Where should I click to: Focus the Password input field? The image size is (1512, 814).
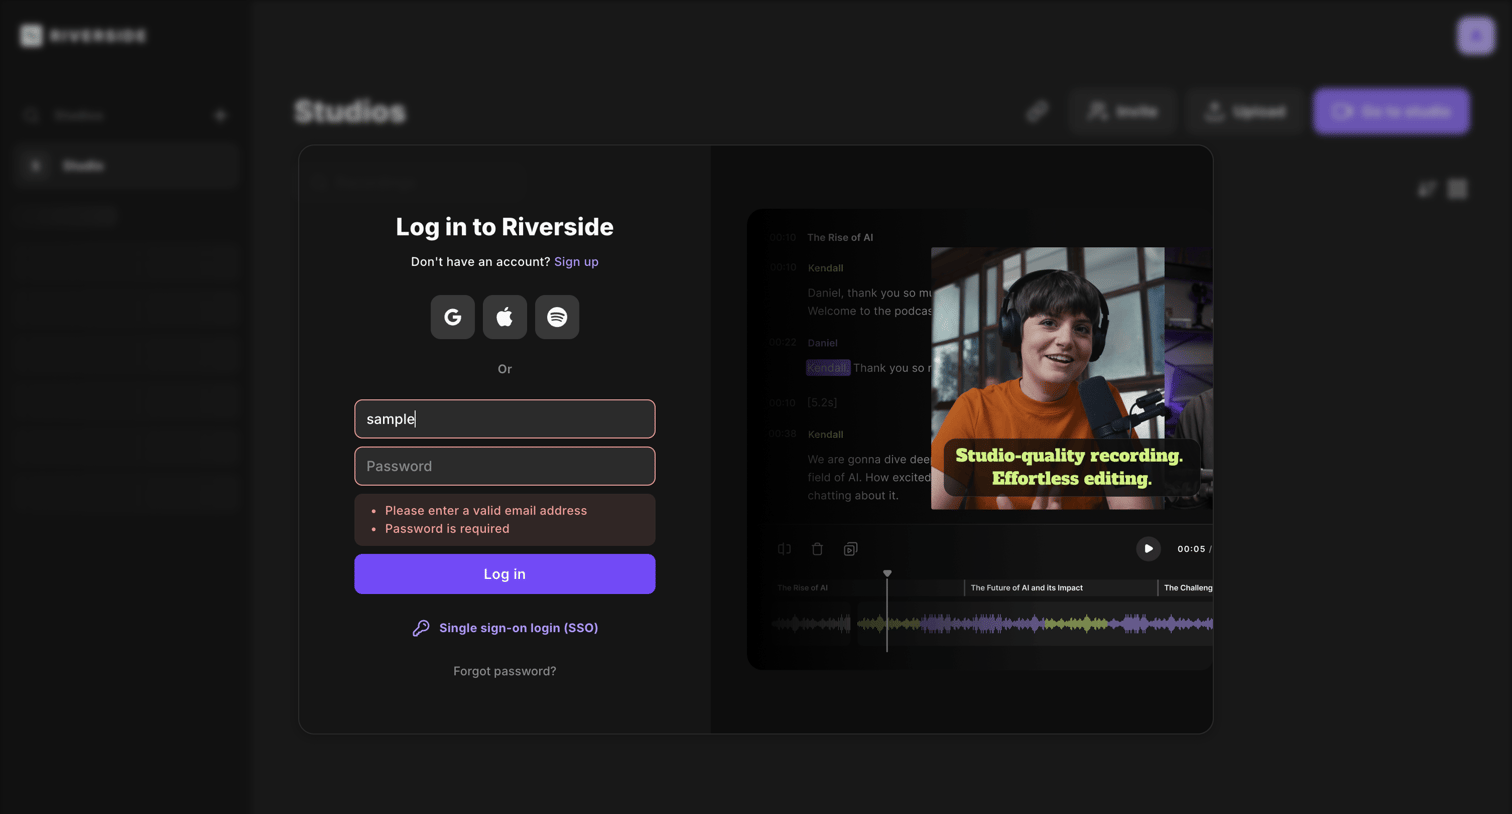505,466
